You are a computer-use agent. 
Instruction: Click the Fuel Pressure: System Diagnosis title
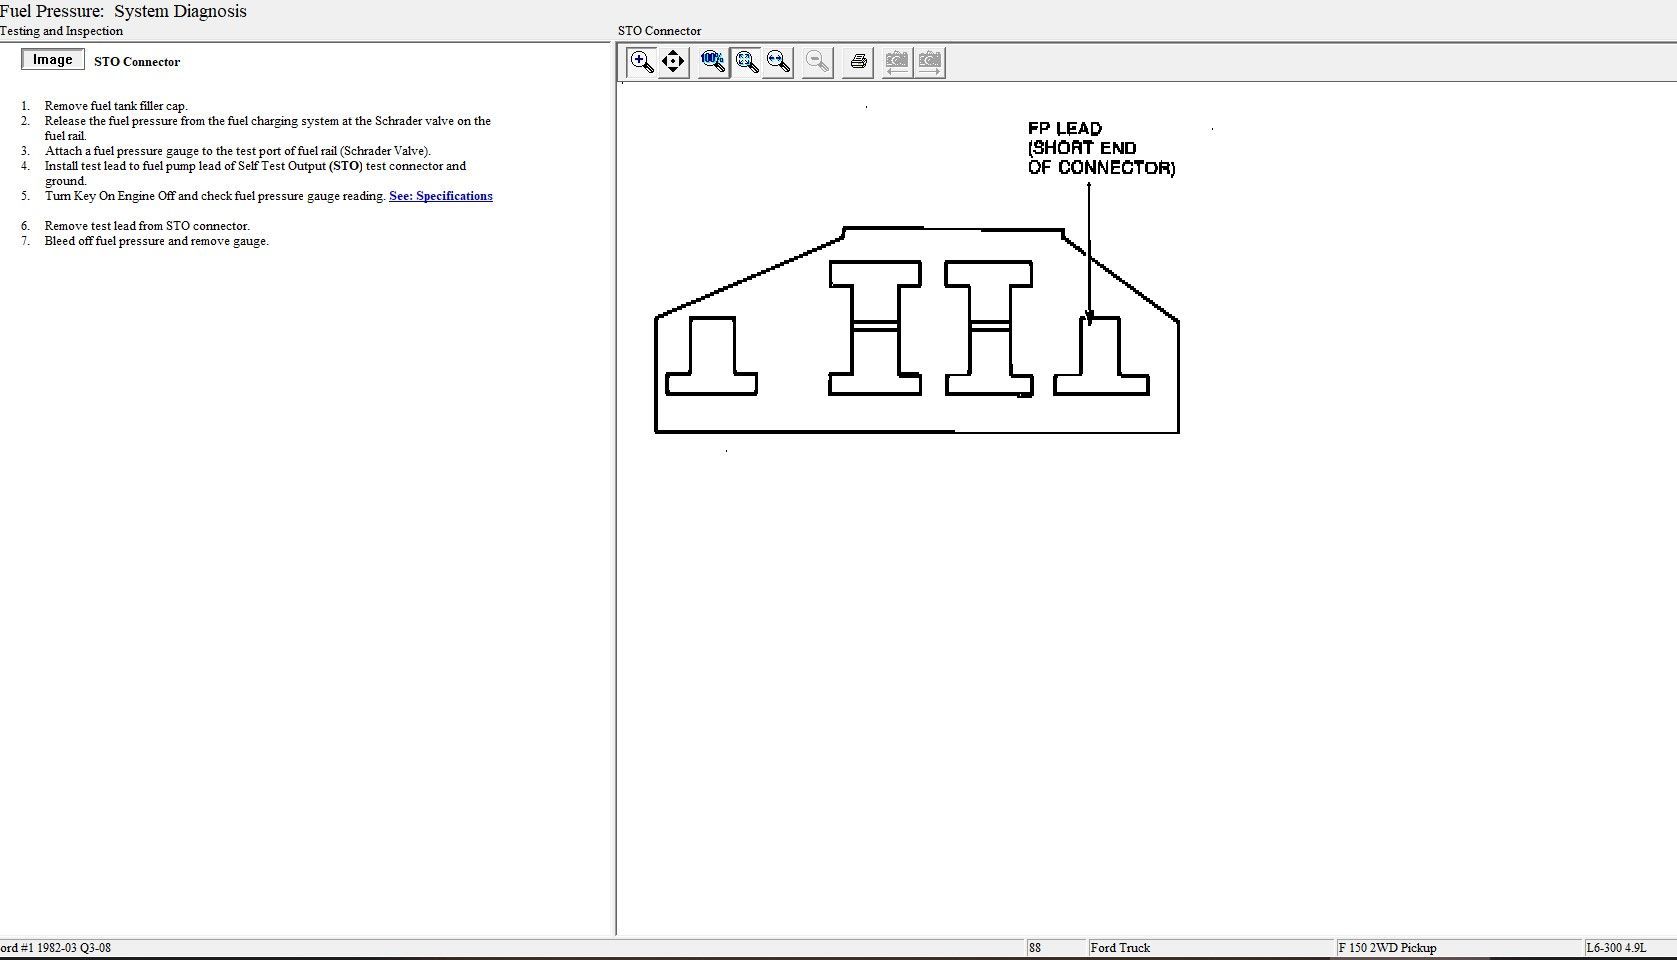pyautogui.click(x=123, y=12)
